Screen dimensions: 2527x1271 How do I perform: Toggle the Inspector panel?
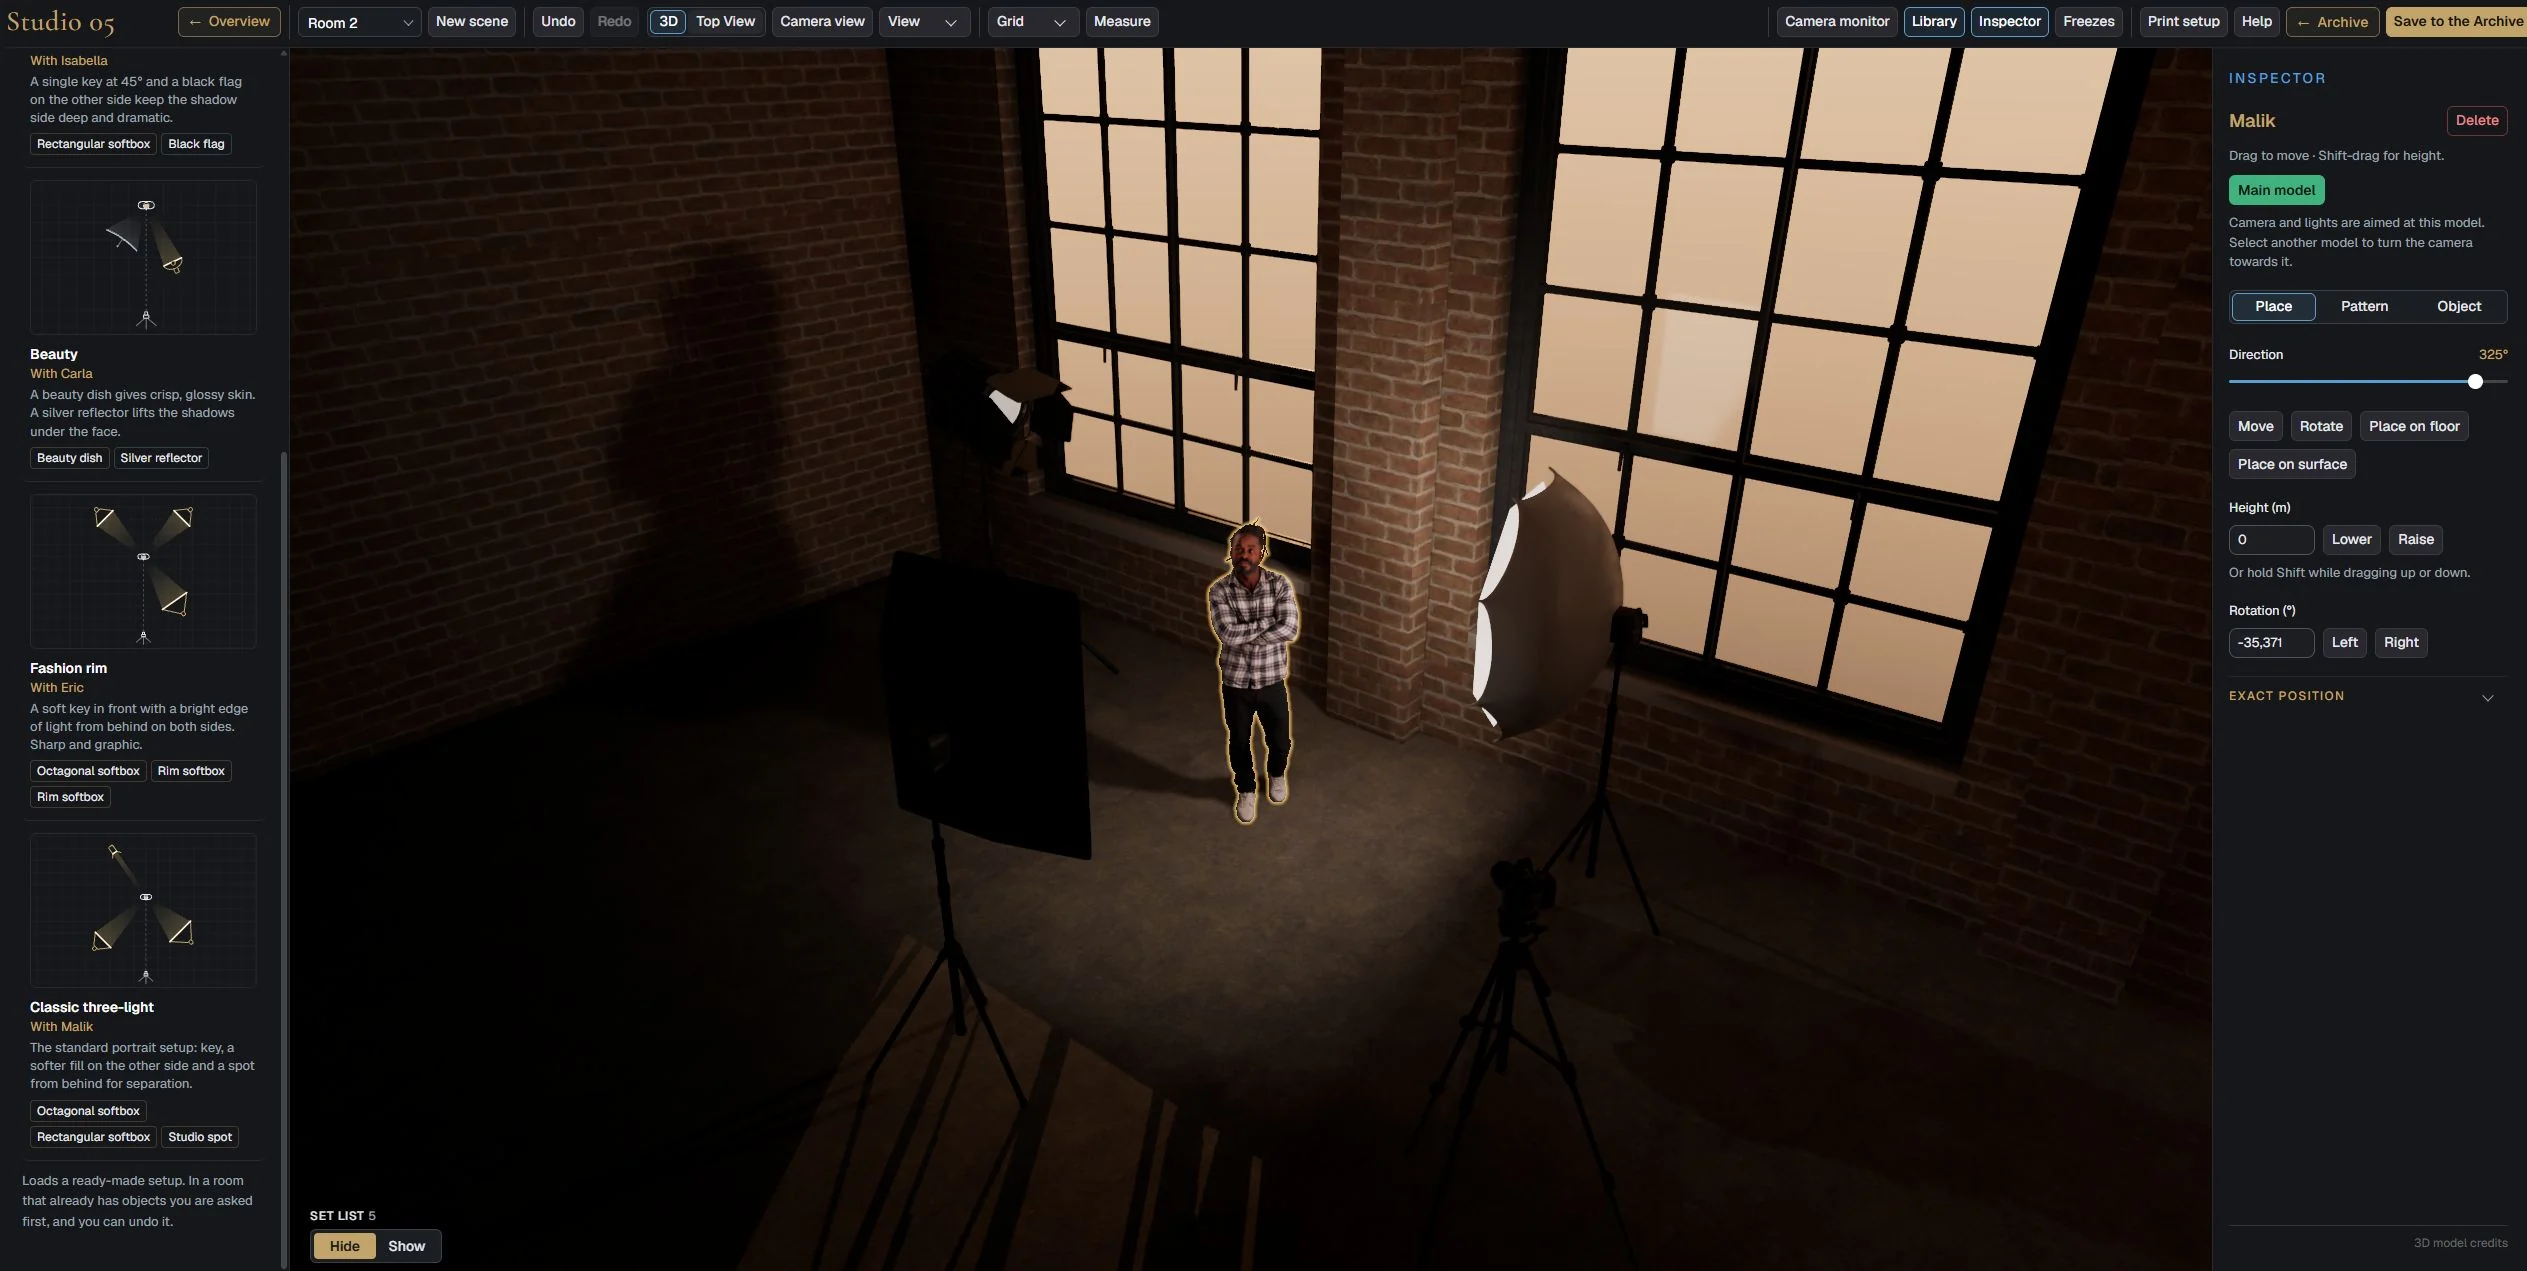click(x=2009, y=22)
